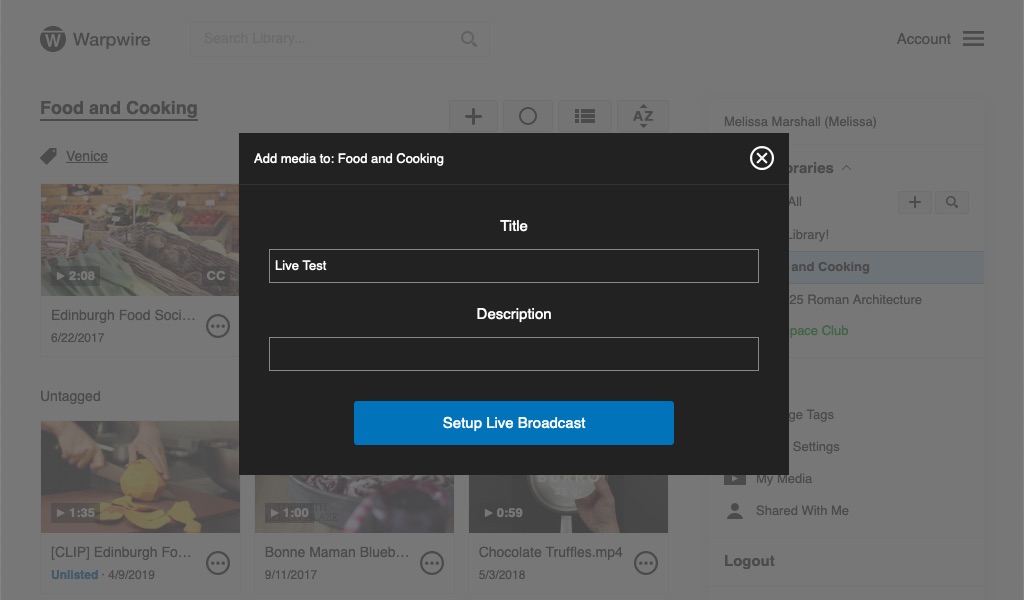Select Food and Cooking in sidebar
Viewport: 1024px width, 600px height.
(886, 267)
